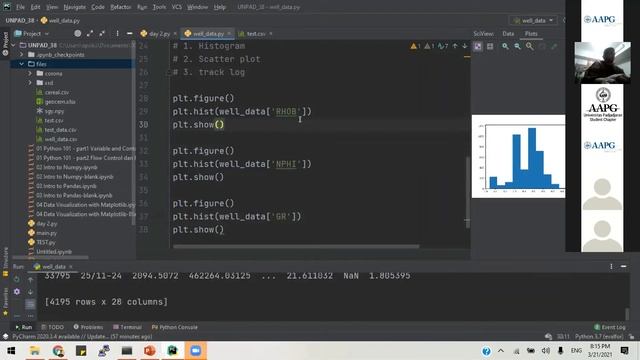Open the Event Log
The image size is (640, 360).
coord(610,327)
